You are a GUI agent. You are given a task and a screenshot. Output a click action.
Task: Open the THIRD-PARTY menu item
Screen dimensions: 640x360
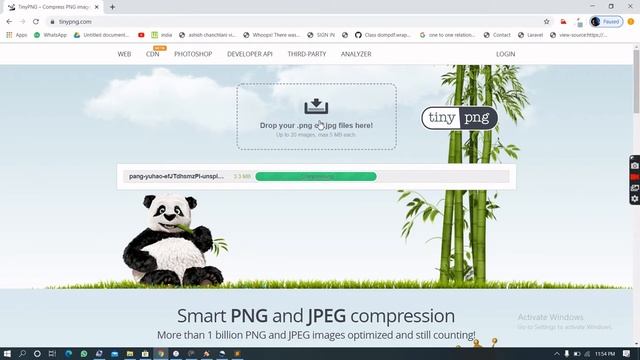point(307,54)
